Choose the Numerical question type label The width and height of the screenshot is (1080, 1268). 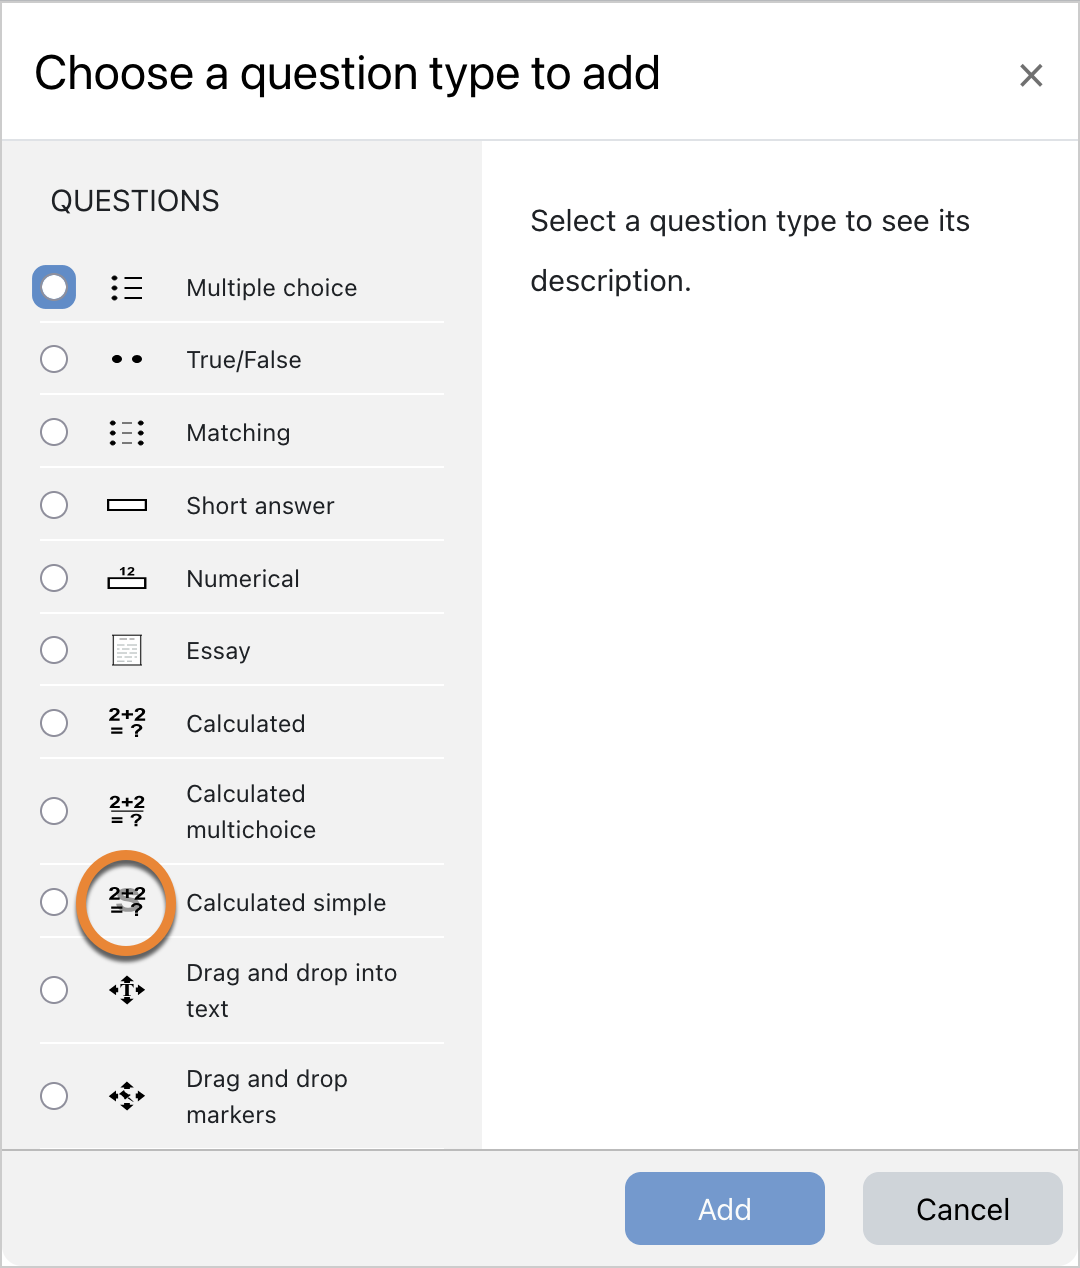coord(243,579)
